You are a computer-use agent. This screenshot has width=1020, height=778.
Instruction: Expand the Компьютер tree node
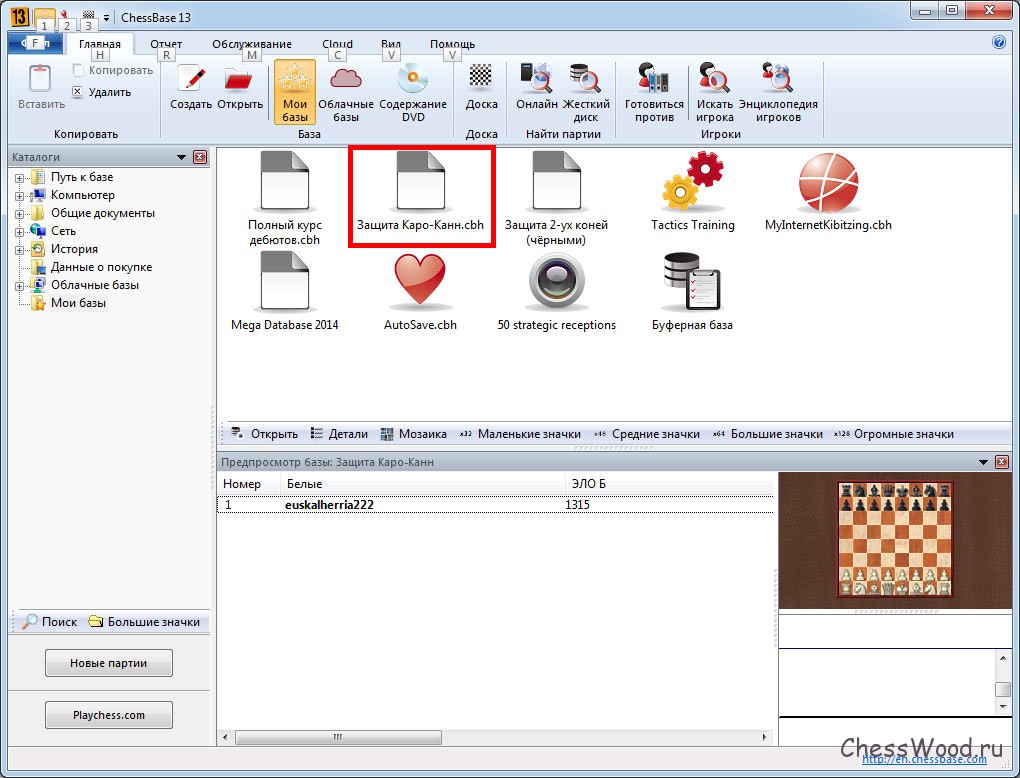click(19, 196)
